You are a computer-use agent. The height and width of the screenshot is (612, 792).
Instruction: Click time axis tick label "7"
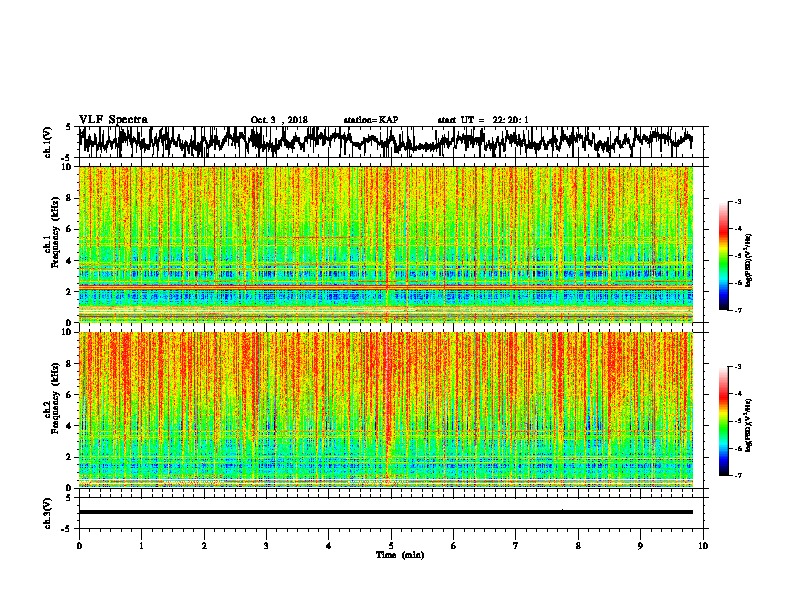516,546
